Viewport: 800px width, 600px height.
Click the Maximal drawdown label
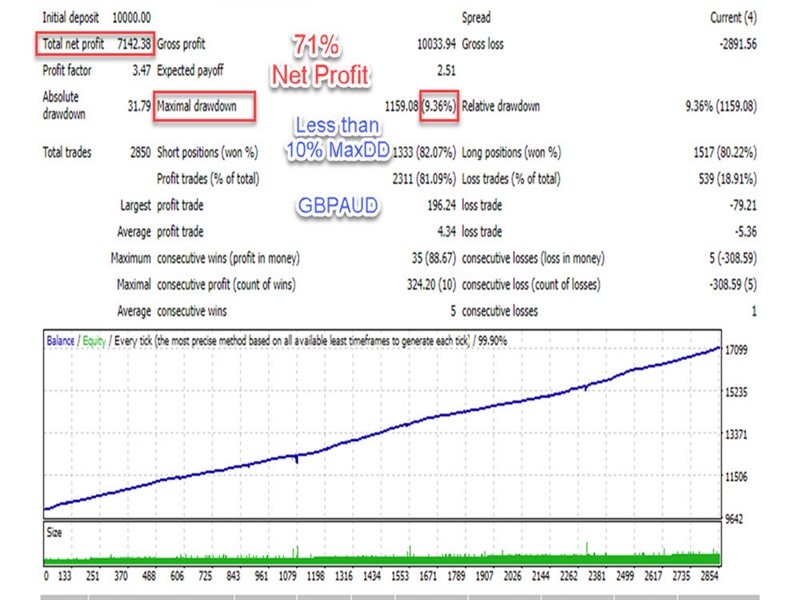pos(197,106)
